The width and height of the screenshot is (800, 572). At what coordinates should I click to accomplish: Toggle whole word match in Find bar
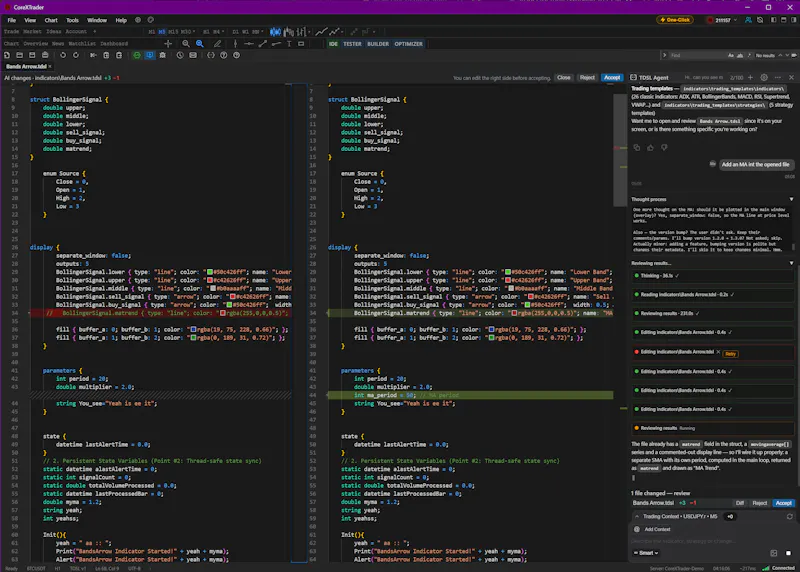pyautogui.click(x=740, y=55)
